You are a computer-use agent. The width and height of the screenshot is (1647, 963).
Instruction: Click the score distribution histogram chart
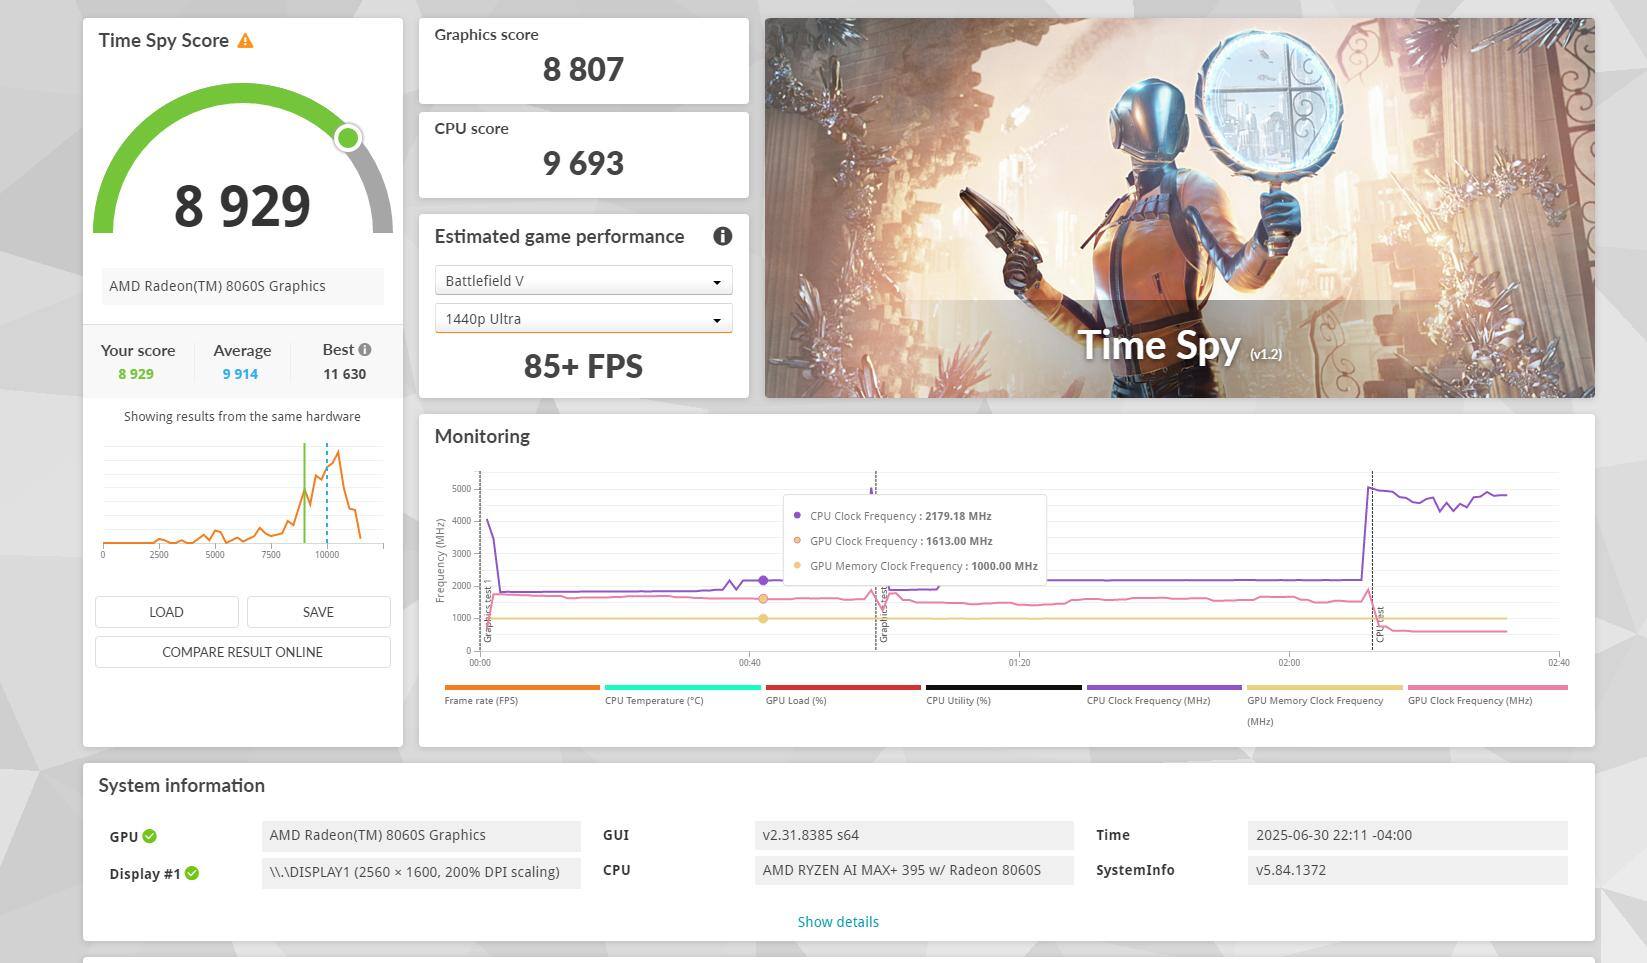pyautogui.click(x=243, y=497)
